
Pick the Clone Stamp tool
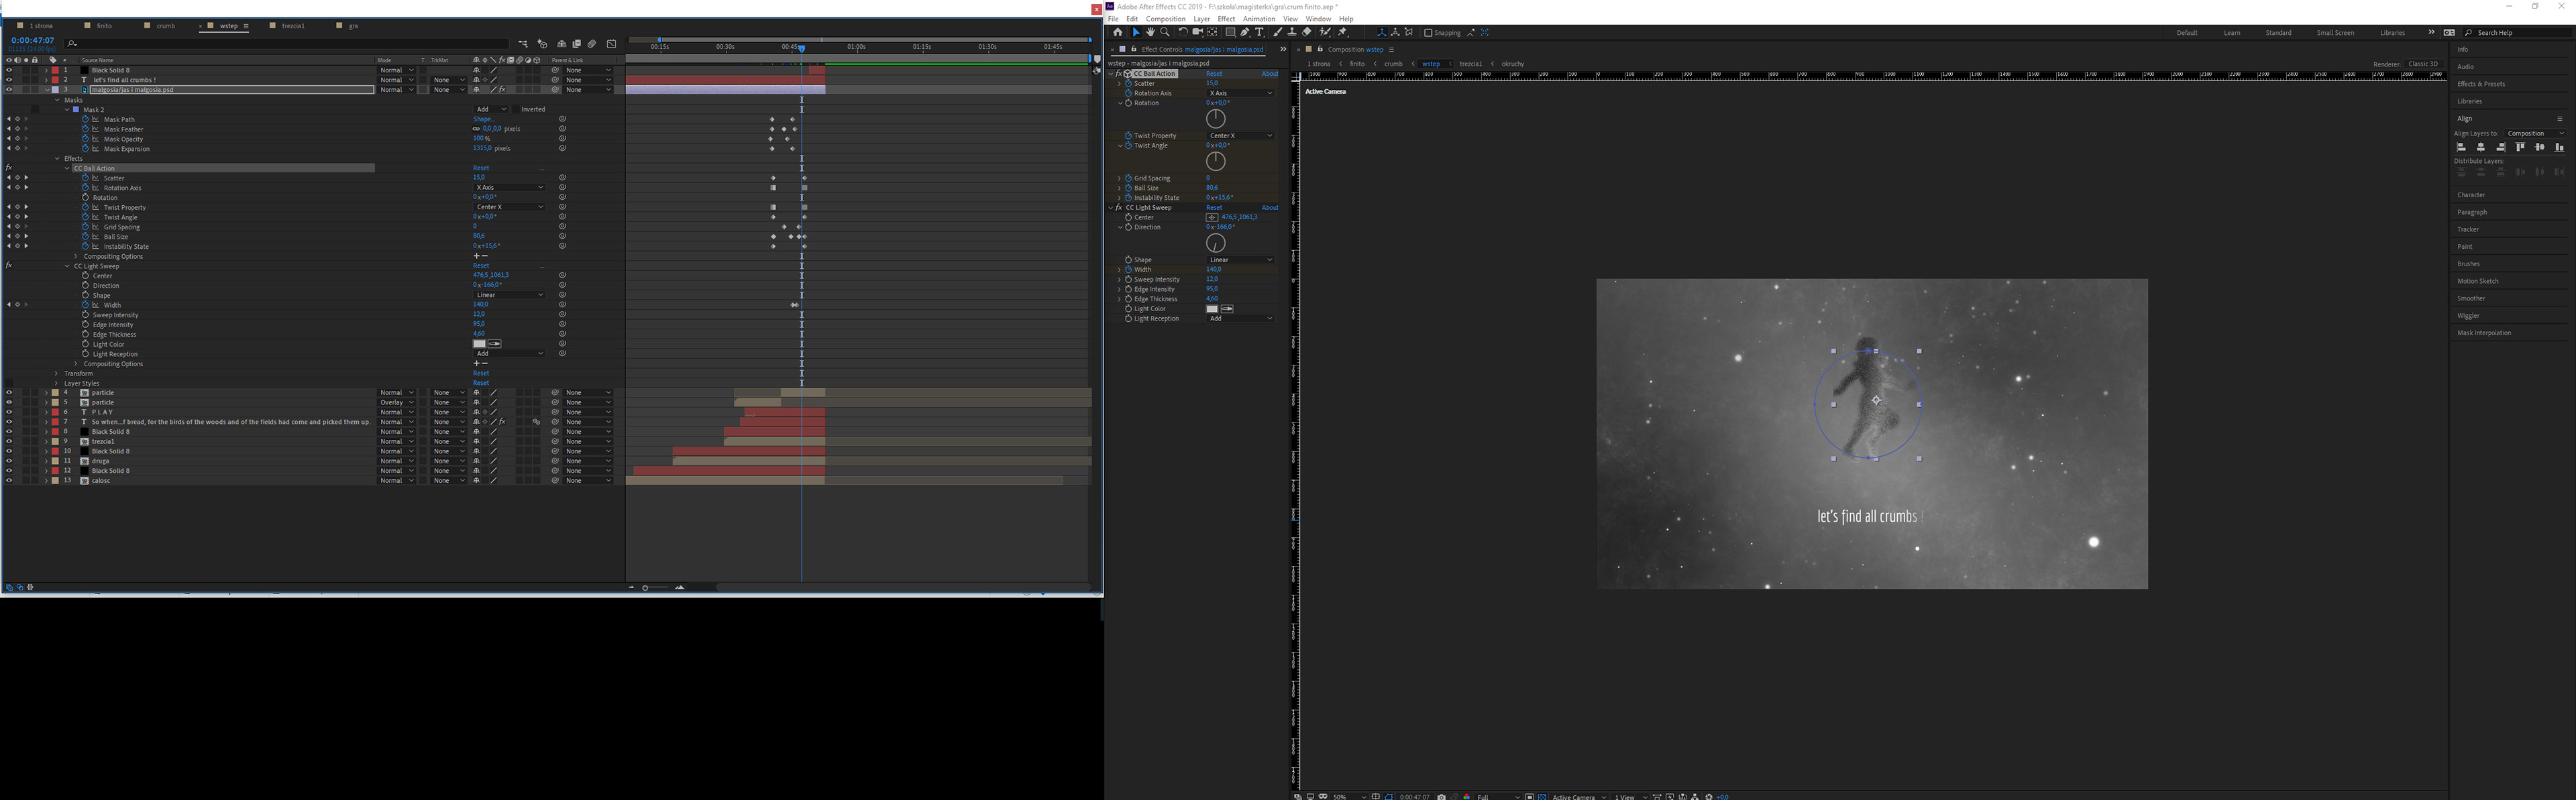coord(1292,32)
